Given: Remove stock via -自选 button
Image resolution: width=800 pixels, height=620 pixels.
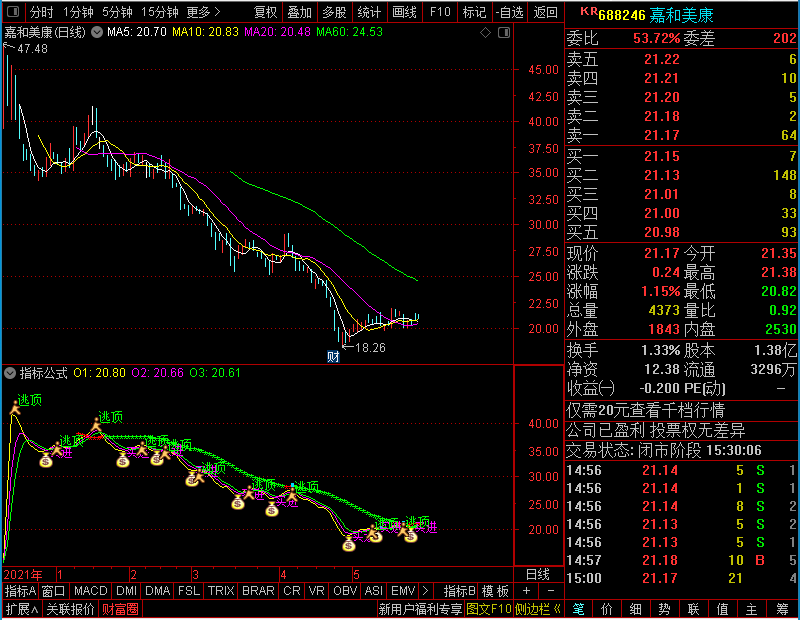Looking at the screenshot, I should 509,12.
